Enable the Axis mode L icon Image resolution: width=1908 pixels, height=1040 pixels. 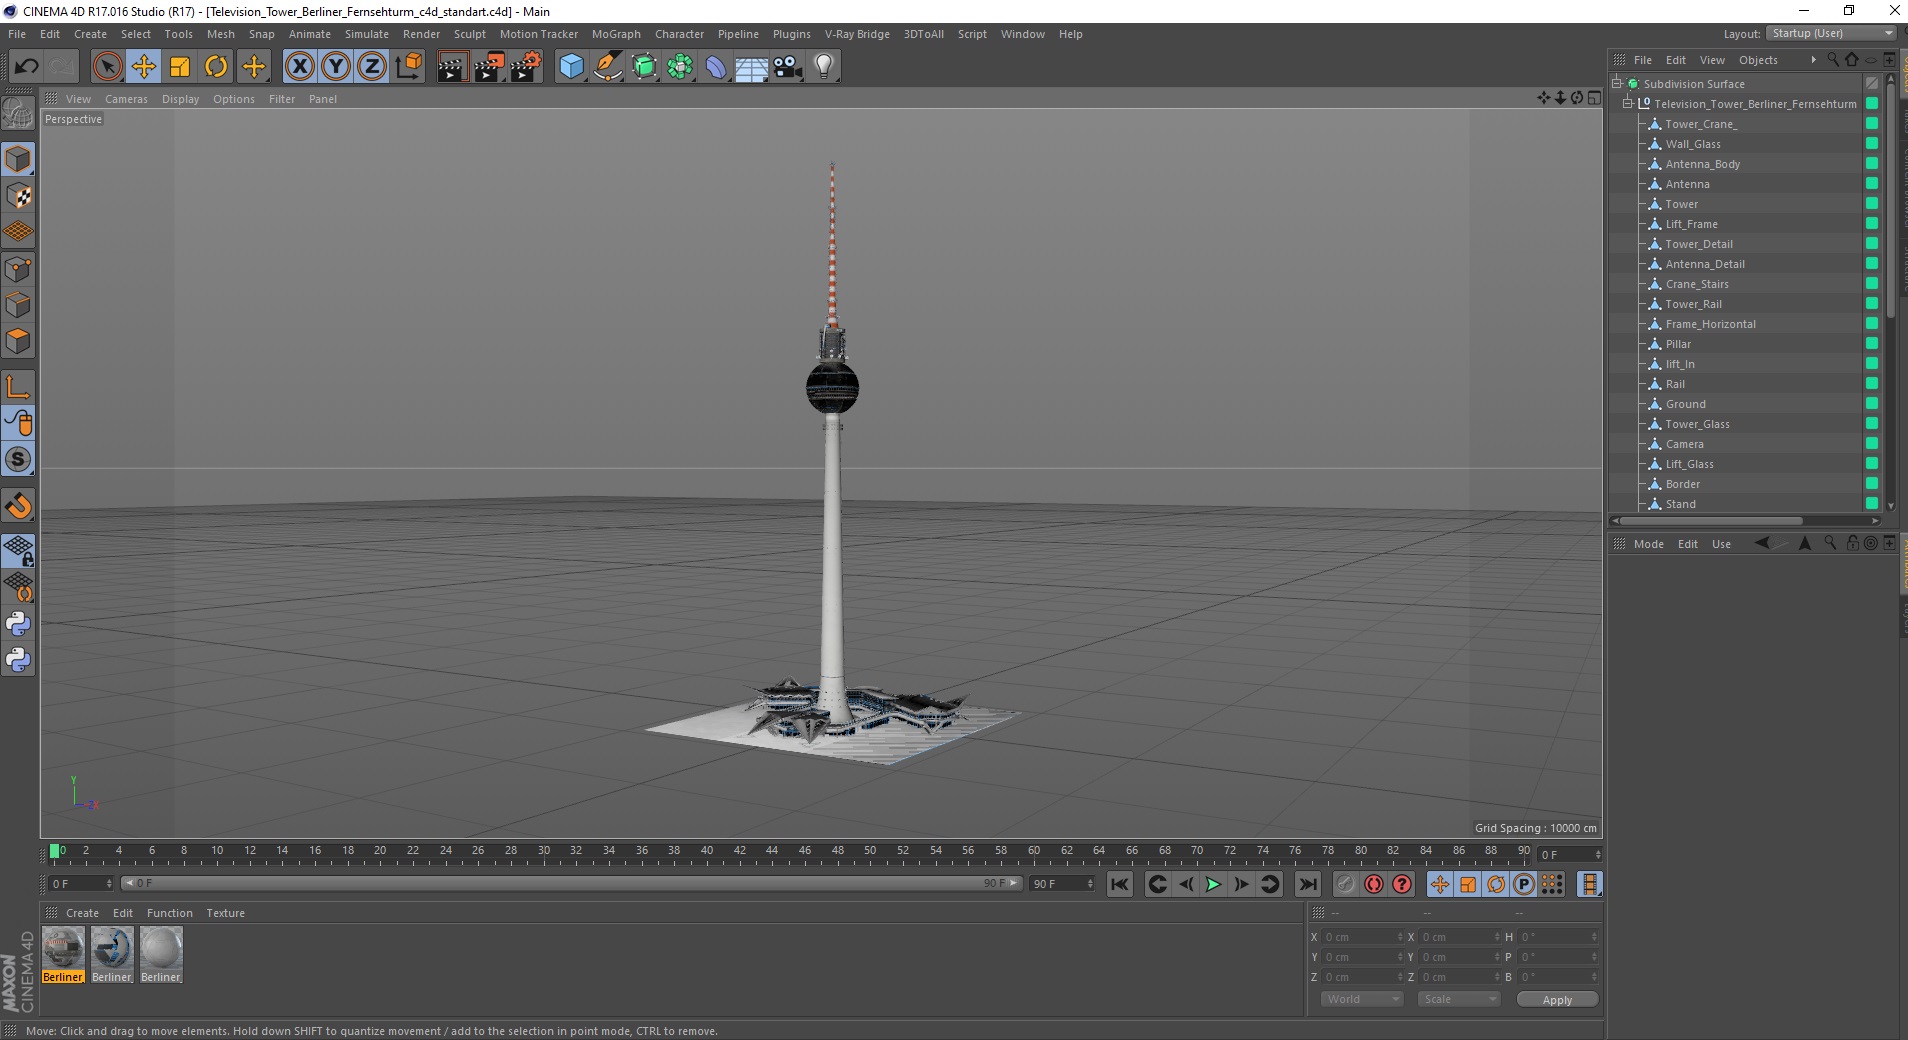point(19,387)
